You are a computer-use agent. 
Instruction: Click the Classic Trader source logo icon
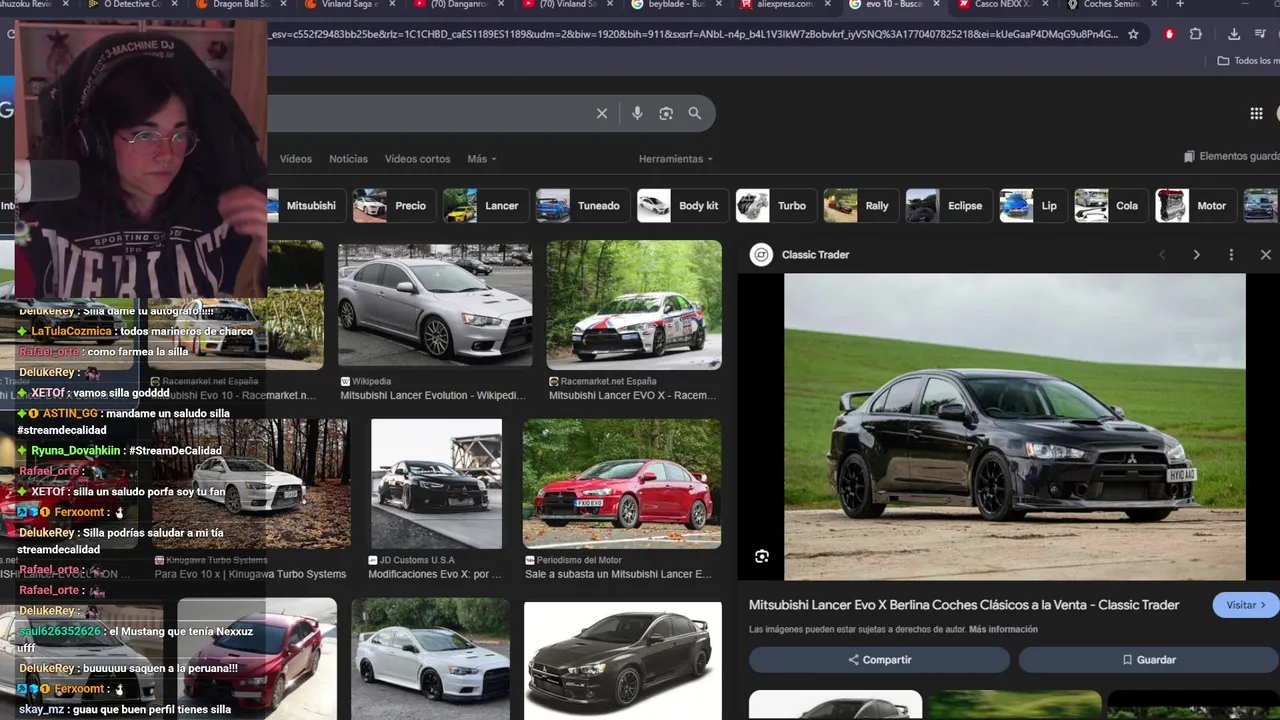point(761,255)
